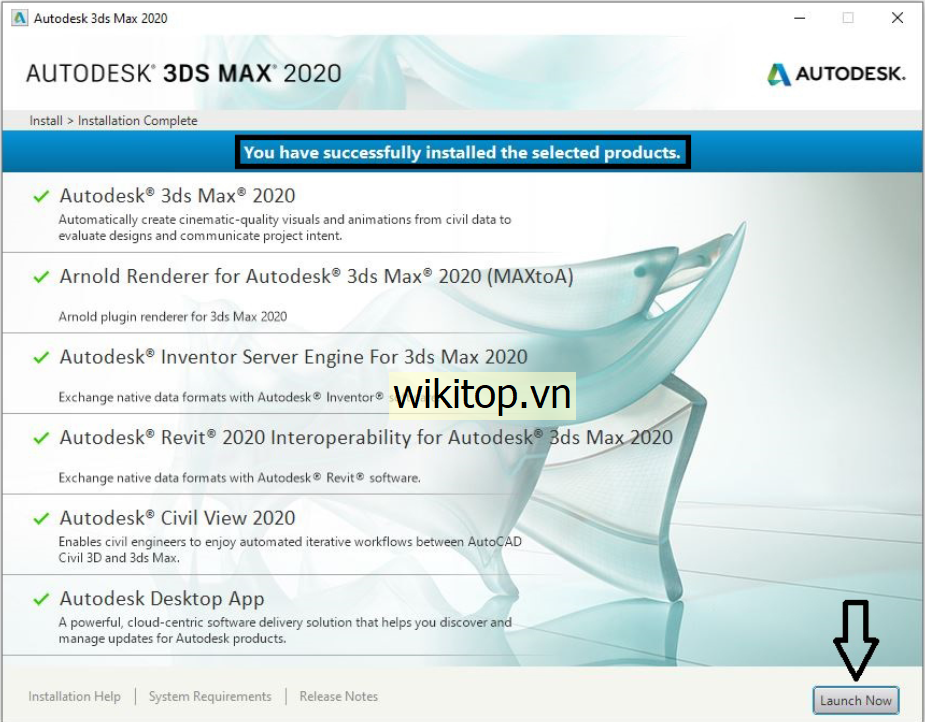Open the Installation Help link
The image size is (925, 722).
(74, 696)
